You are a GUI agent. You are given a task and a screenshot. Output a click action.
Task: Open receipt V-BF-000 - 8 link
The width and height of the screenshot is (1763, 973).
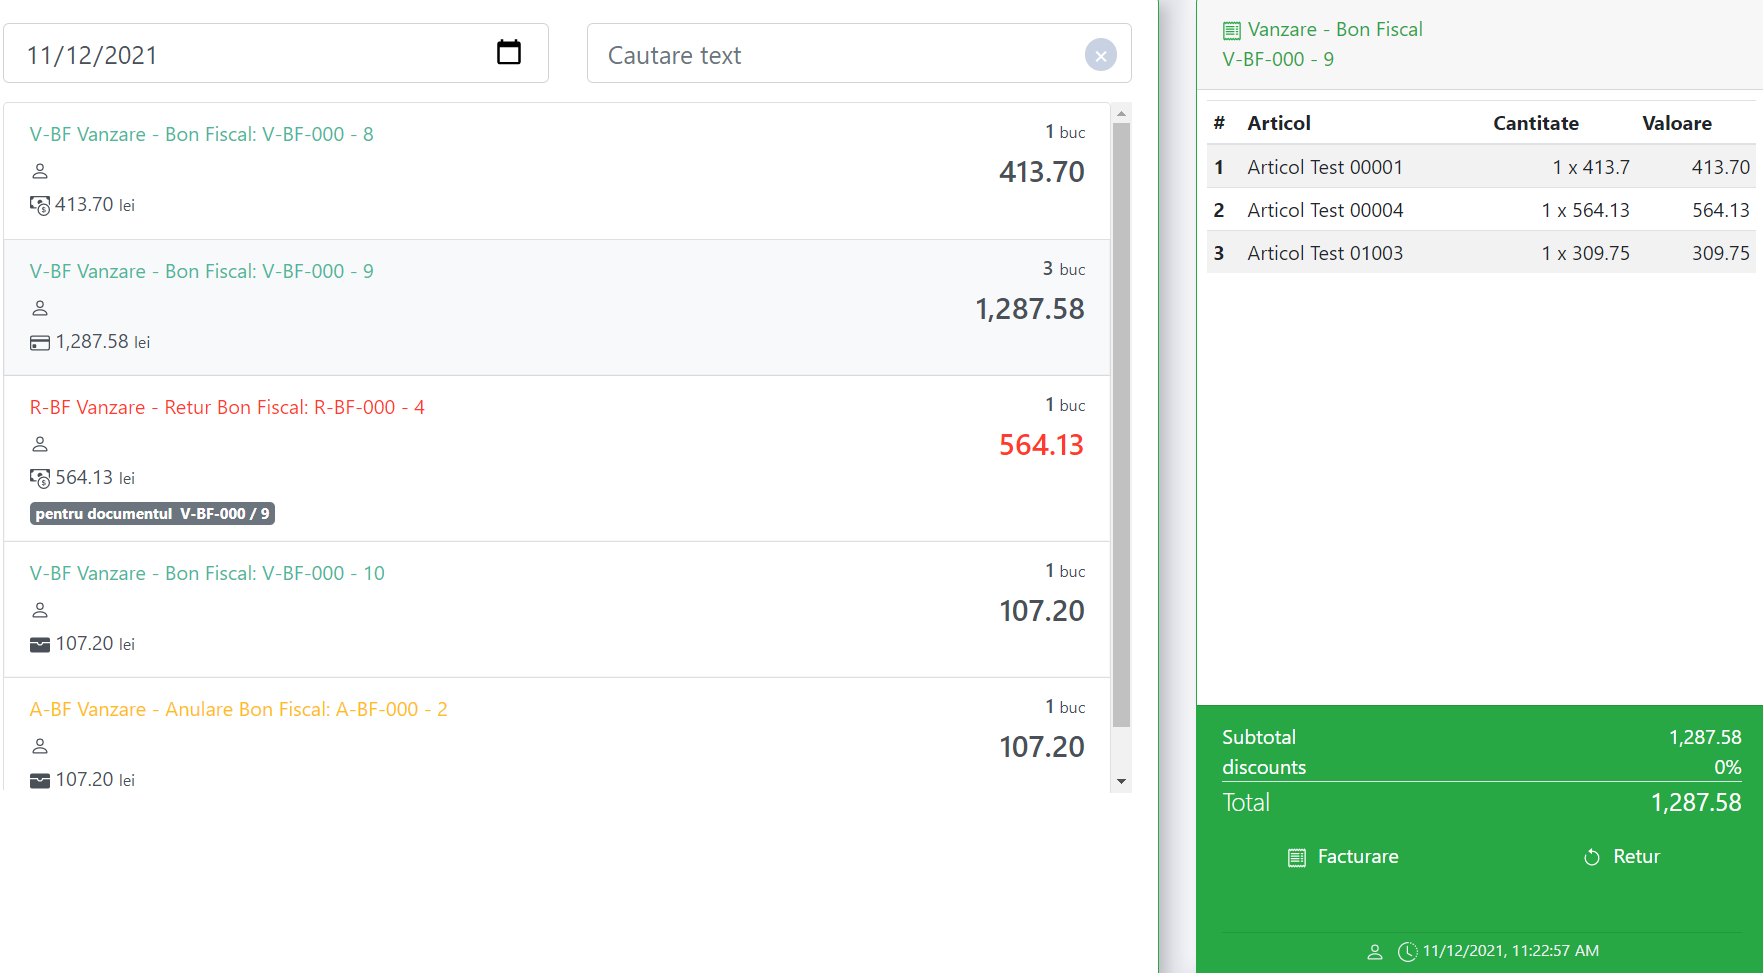(201, 134)
